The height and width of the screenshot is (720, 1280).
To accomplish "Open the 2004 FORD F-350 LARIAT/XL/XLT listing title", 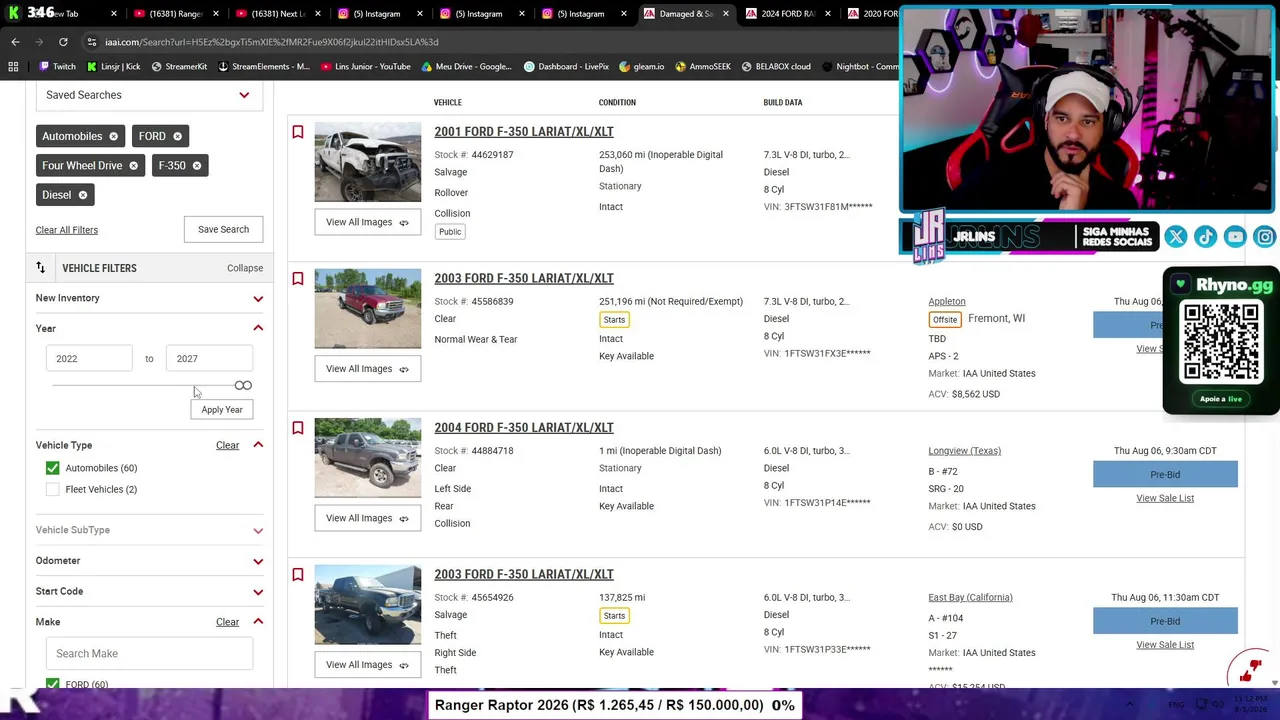I will [524, 428].
